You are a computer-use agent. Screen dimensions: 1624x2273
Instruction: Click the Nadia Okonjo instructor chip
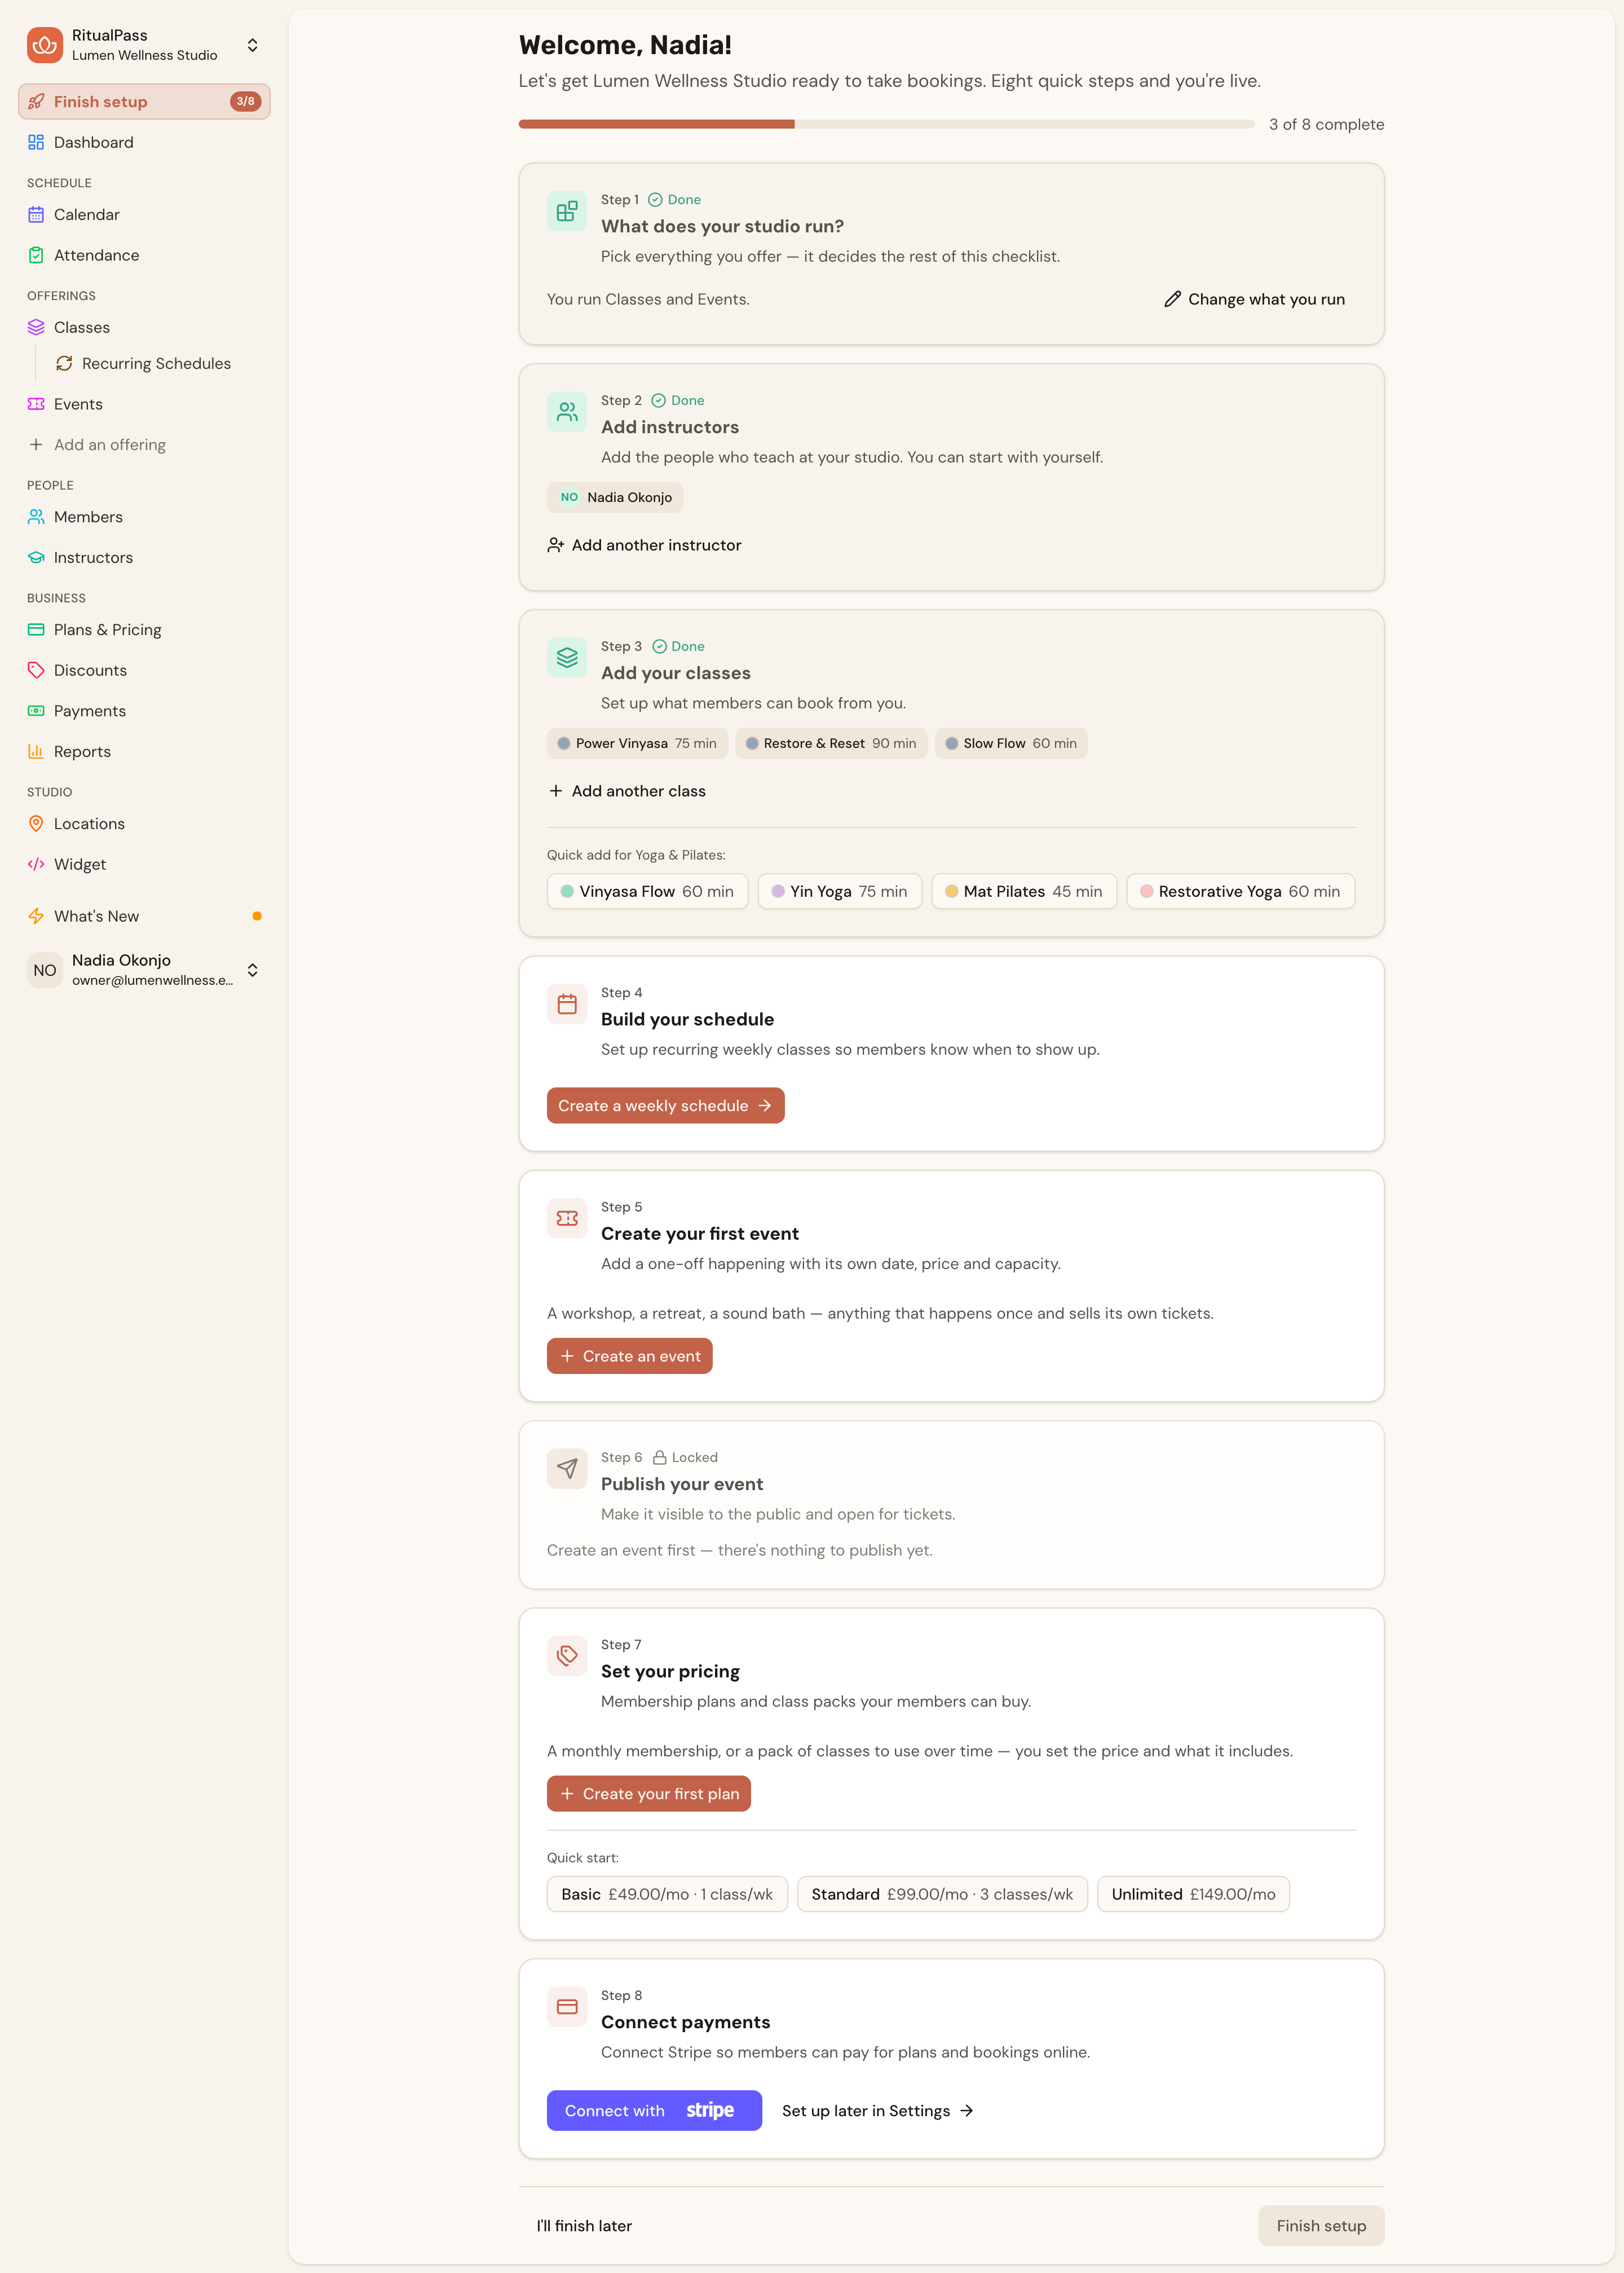[614, 497]
